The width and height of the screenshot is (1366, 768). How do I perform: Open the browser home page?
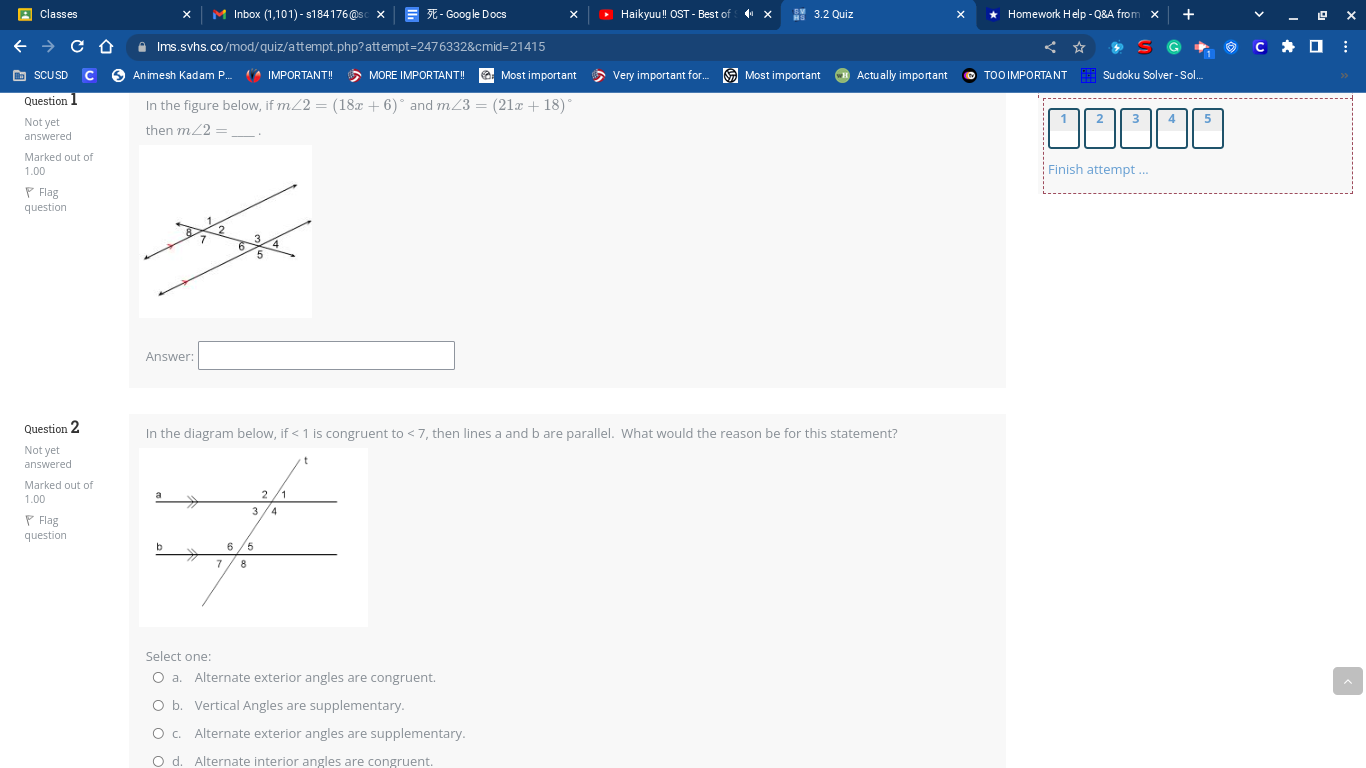click(x=106, y=47)
